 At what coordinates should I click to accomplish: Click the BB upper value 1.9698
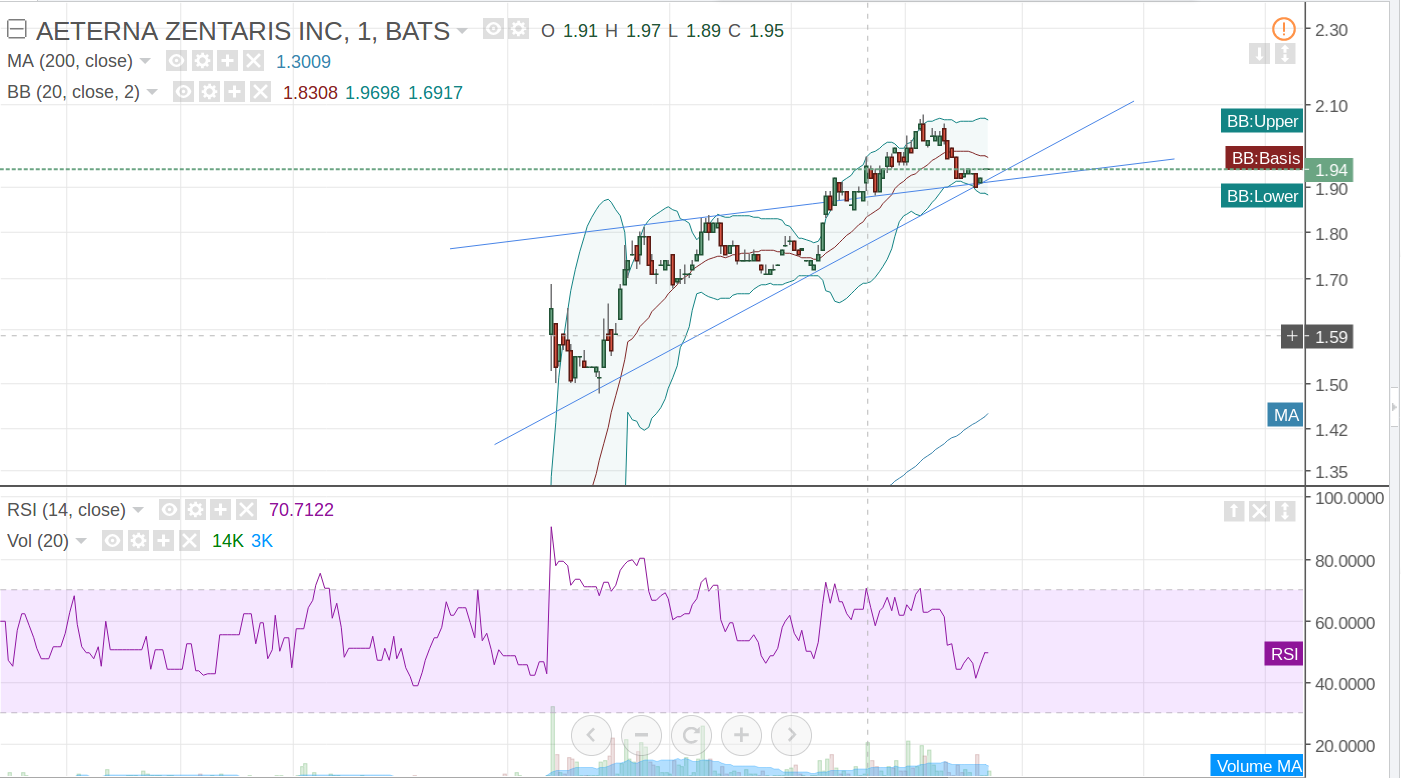(x=372, y=92)
